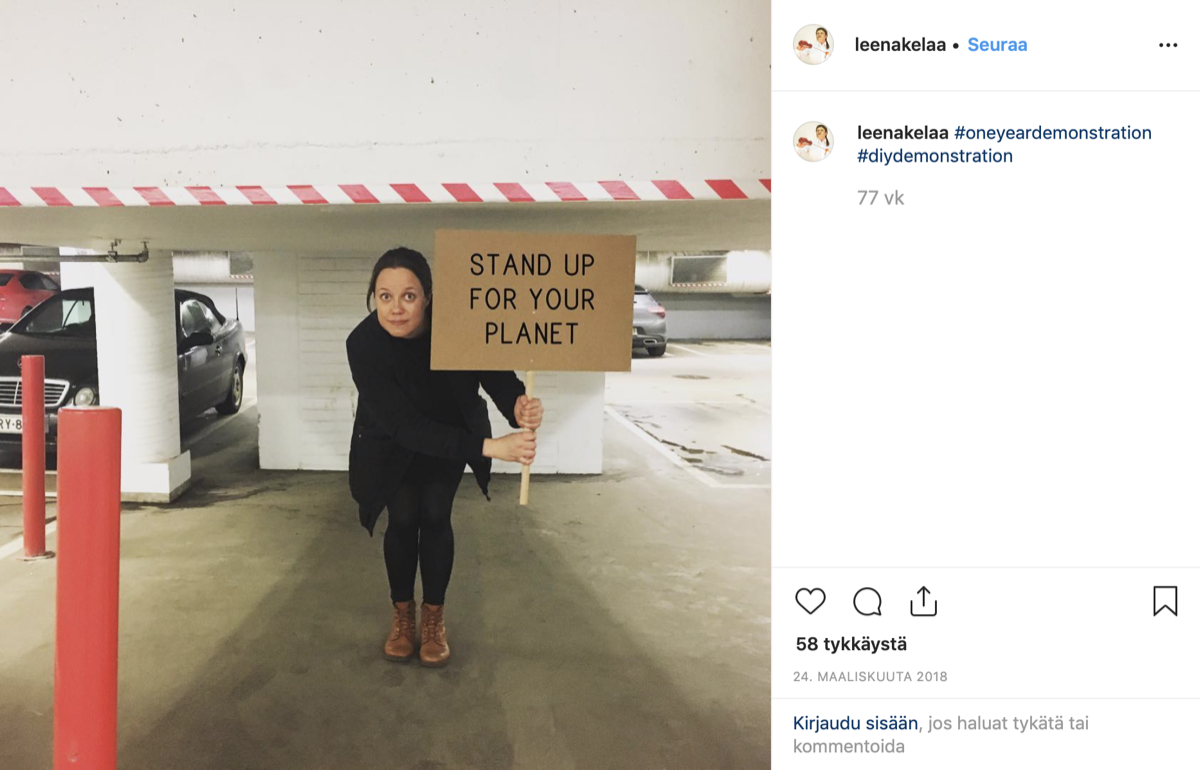Like the post with the heart icon

point(810,601)
